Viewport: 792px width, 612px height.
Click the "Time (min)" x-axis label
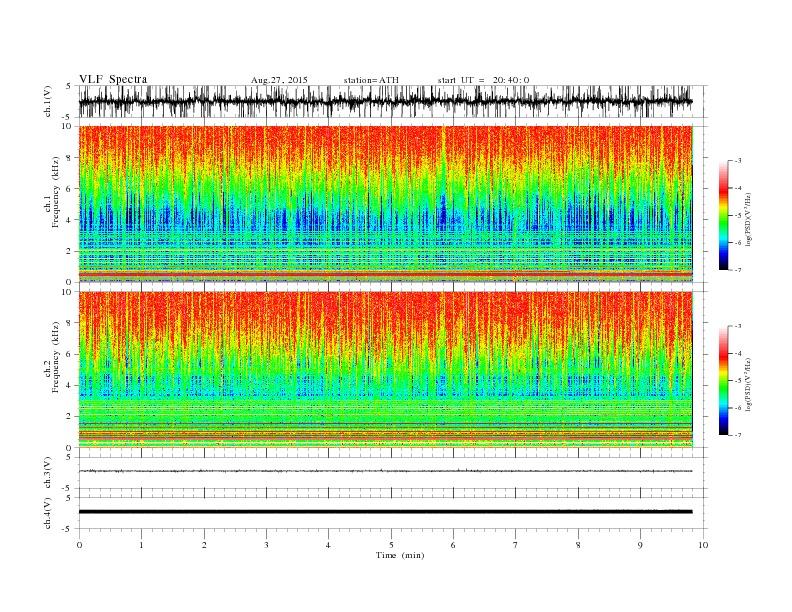400,555
